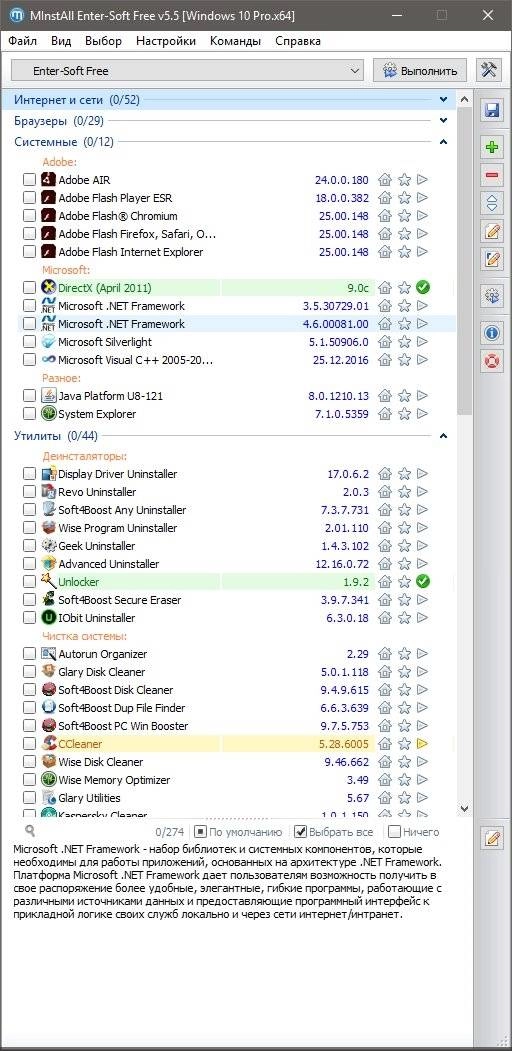
Task: Click the home icon for Adobe AIR
Action: [x=385, y=180]
